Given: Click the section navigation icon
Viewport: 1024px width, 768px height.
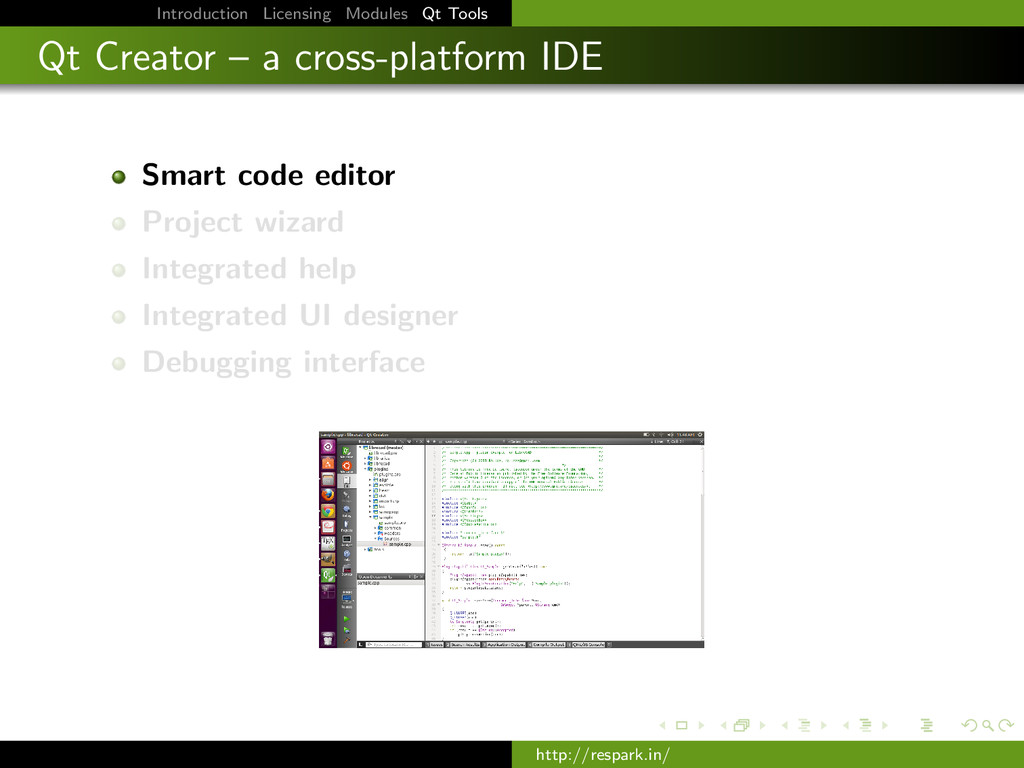Looking at the screenshot, I should click(x=865, y=725).
